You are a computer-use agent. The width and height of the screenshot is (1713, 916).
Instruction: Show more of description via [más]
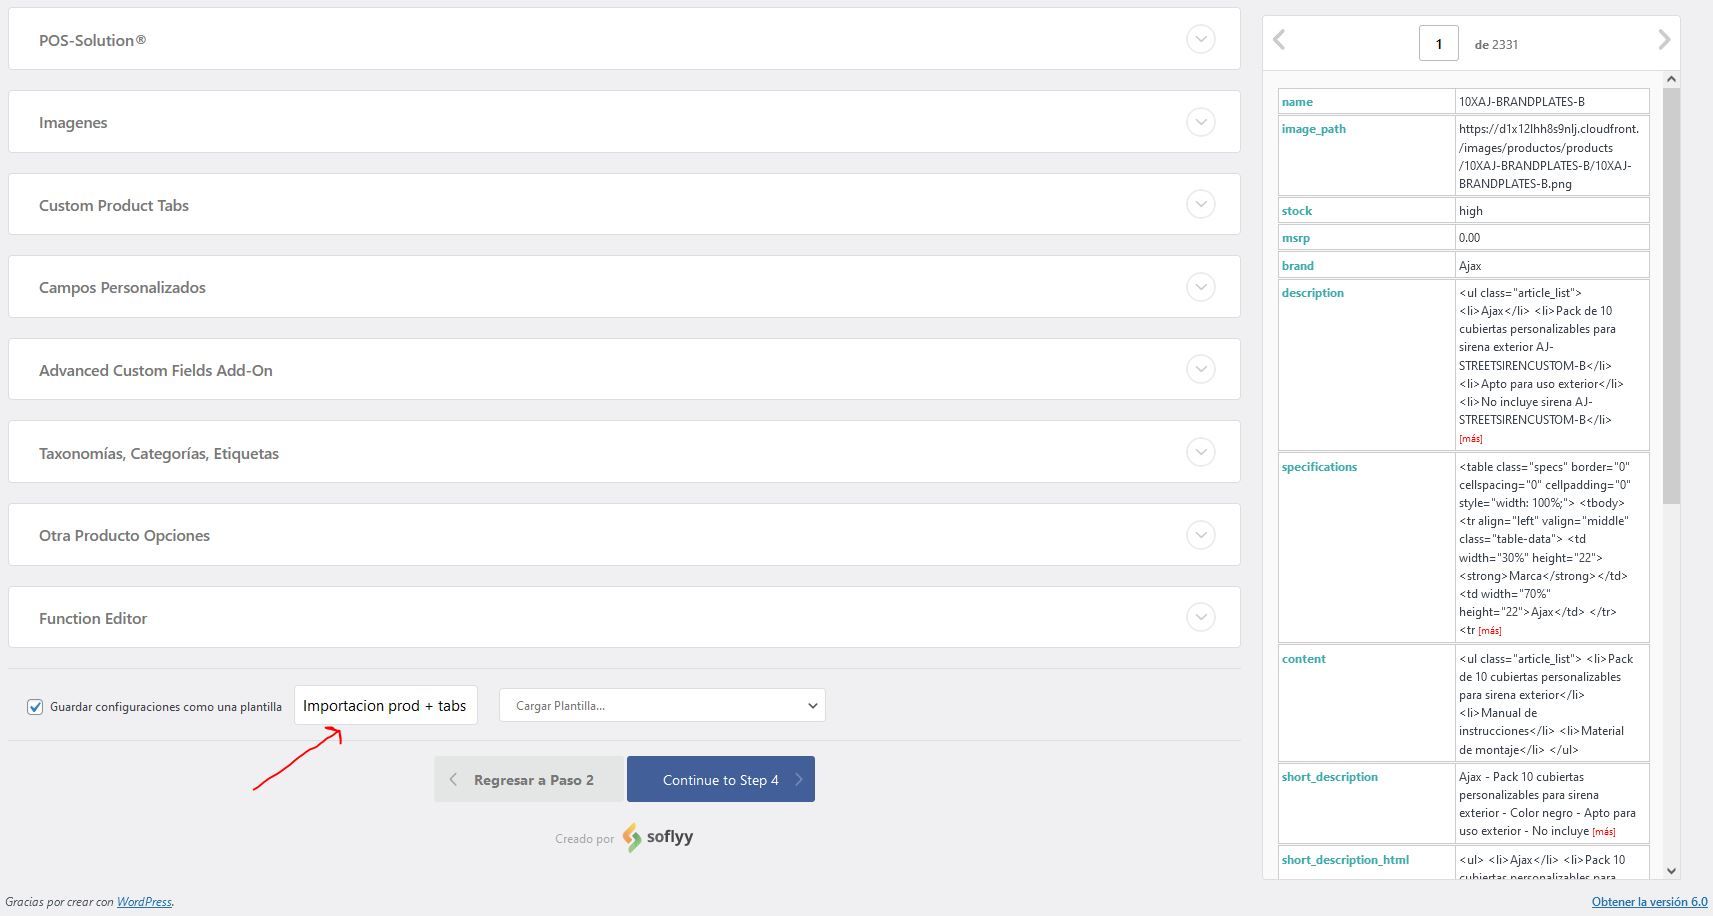click(1470, 438)
